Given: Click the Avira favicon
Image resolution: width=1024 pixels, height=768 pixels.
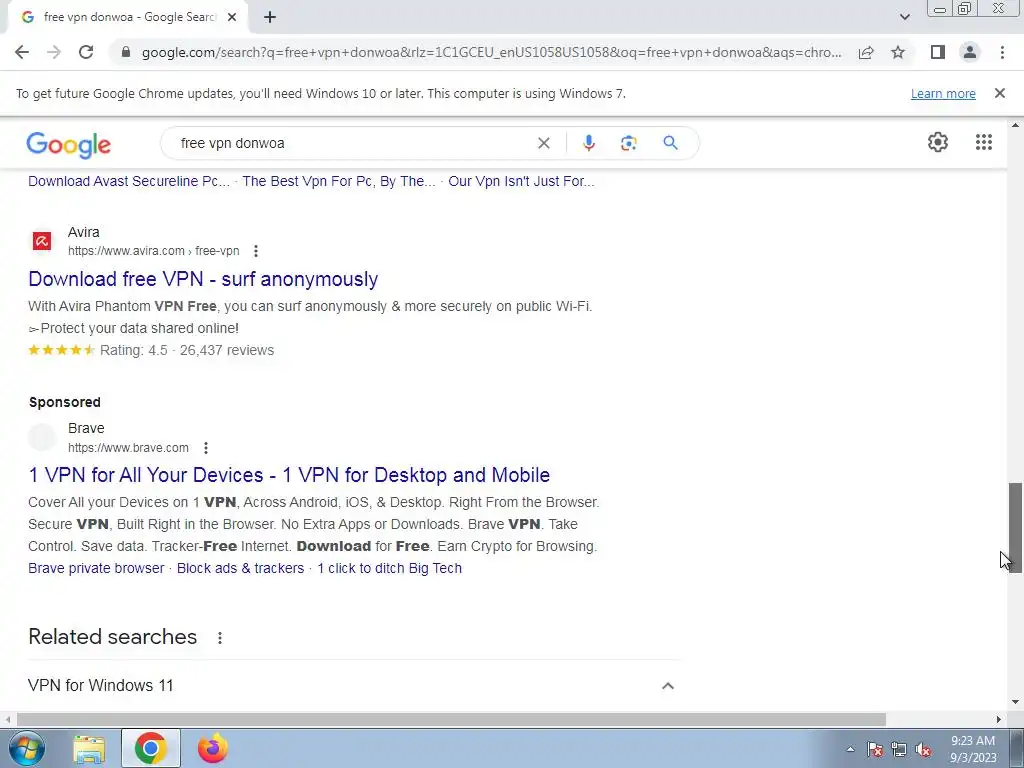Looking at the screenshot, I should (x=42, y=241).
